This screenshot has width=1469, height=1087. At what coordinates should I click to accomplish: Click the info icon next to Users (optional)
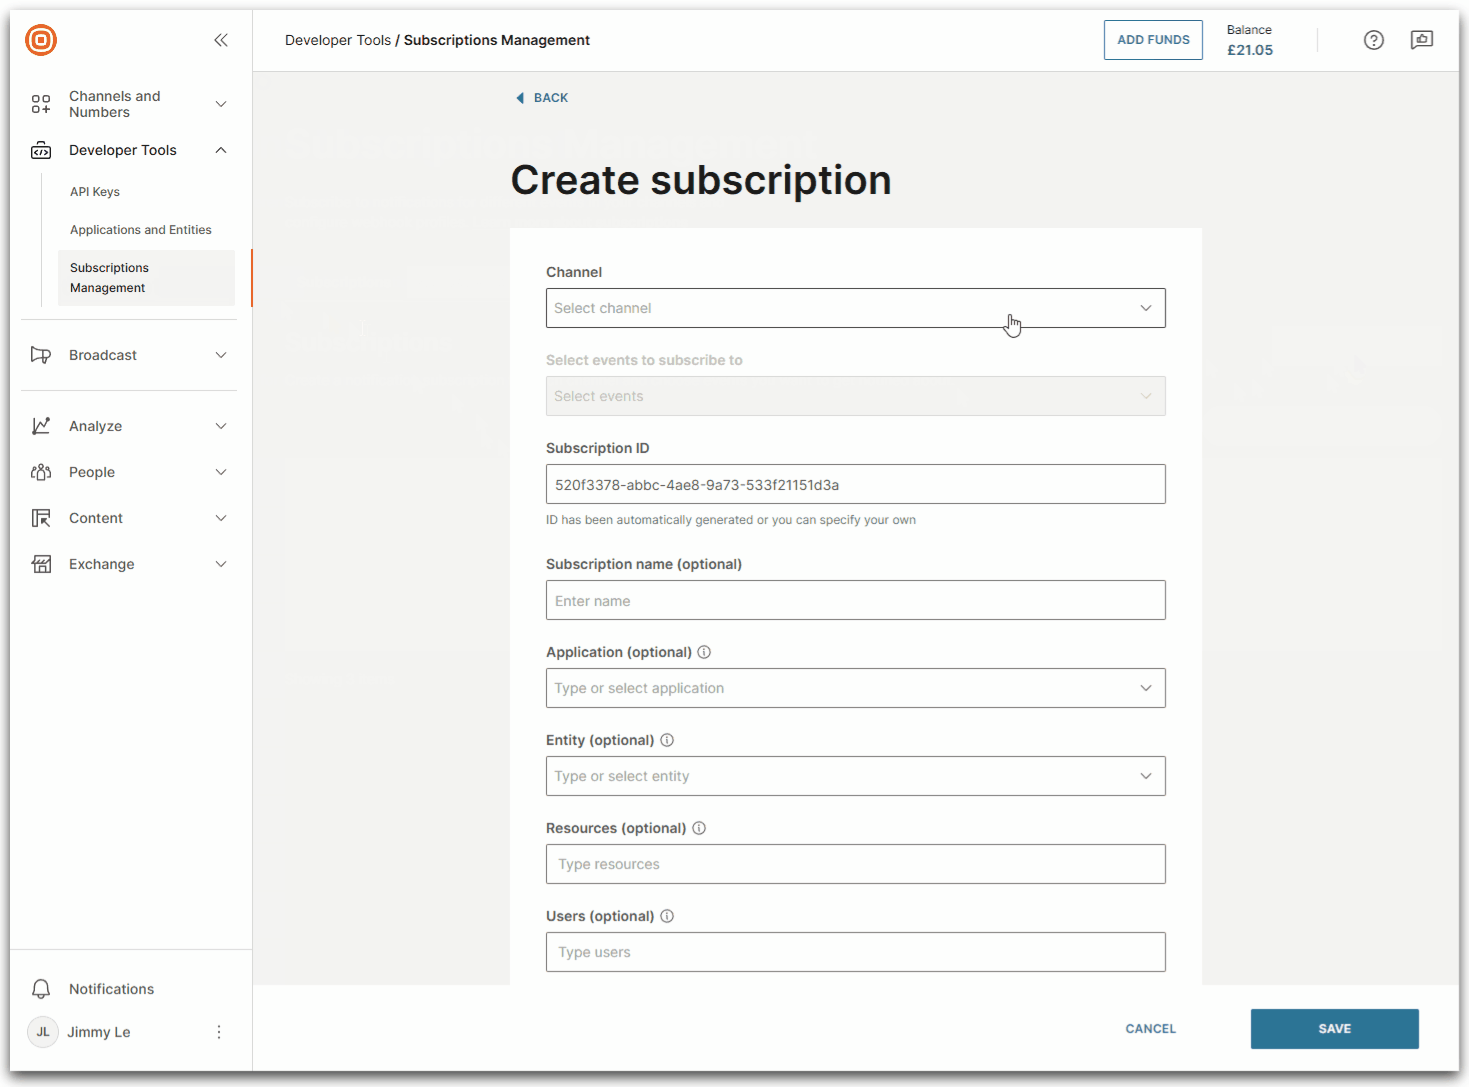tap(667, 916)
